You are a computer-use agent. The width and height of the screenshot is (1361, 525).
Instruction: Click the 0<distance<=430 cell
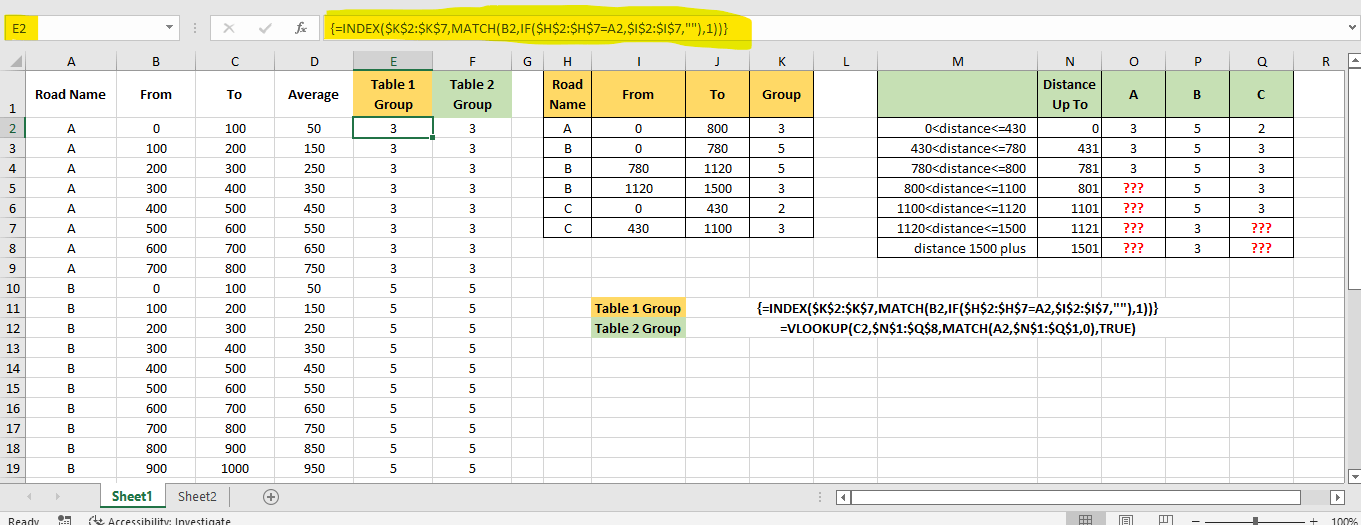[957, 128]
